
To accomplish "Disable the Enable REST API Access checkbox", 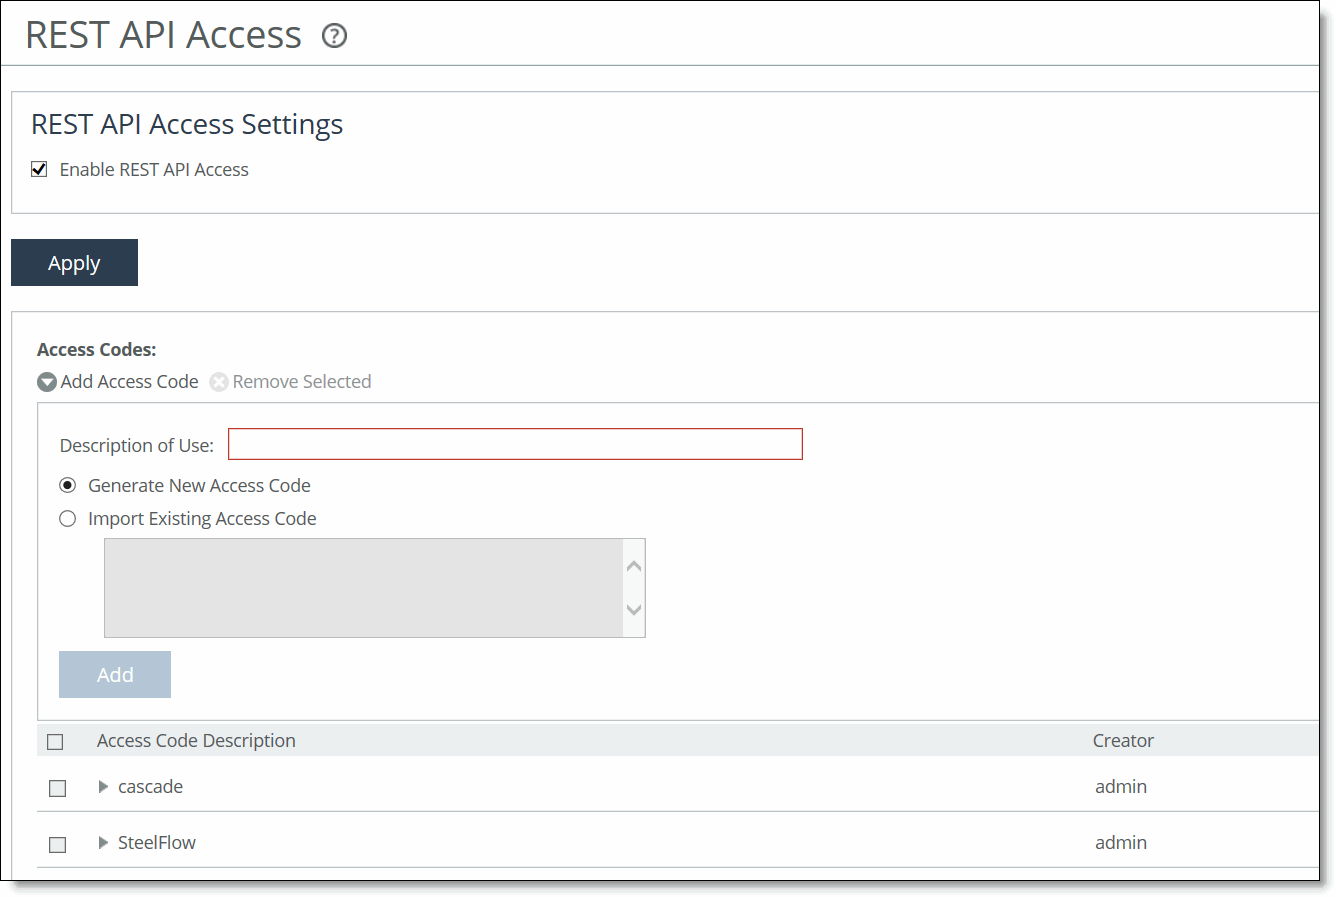I will (x=38, y=168).
